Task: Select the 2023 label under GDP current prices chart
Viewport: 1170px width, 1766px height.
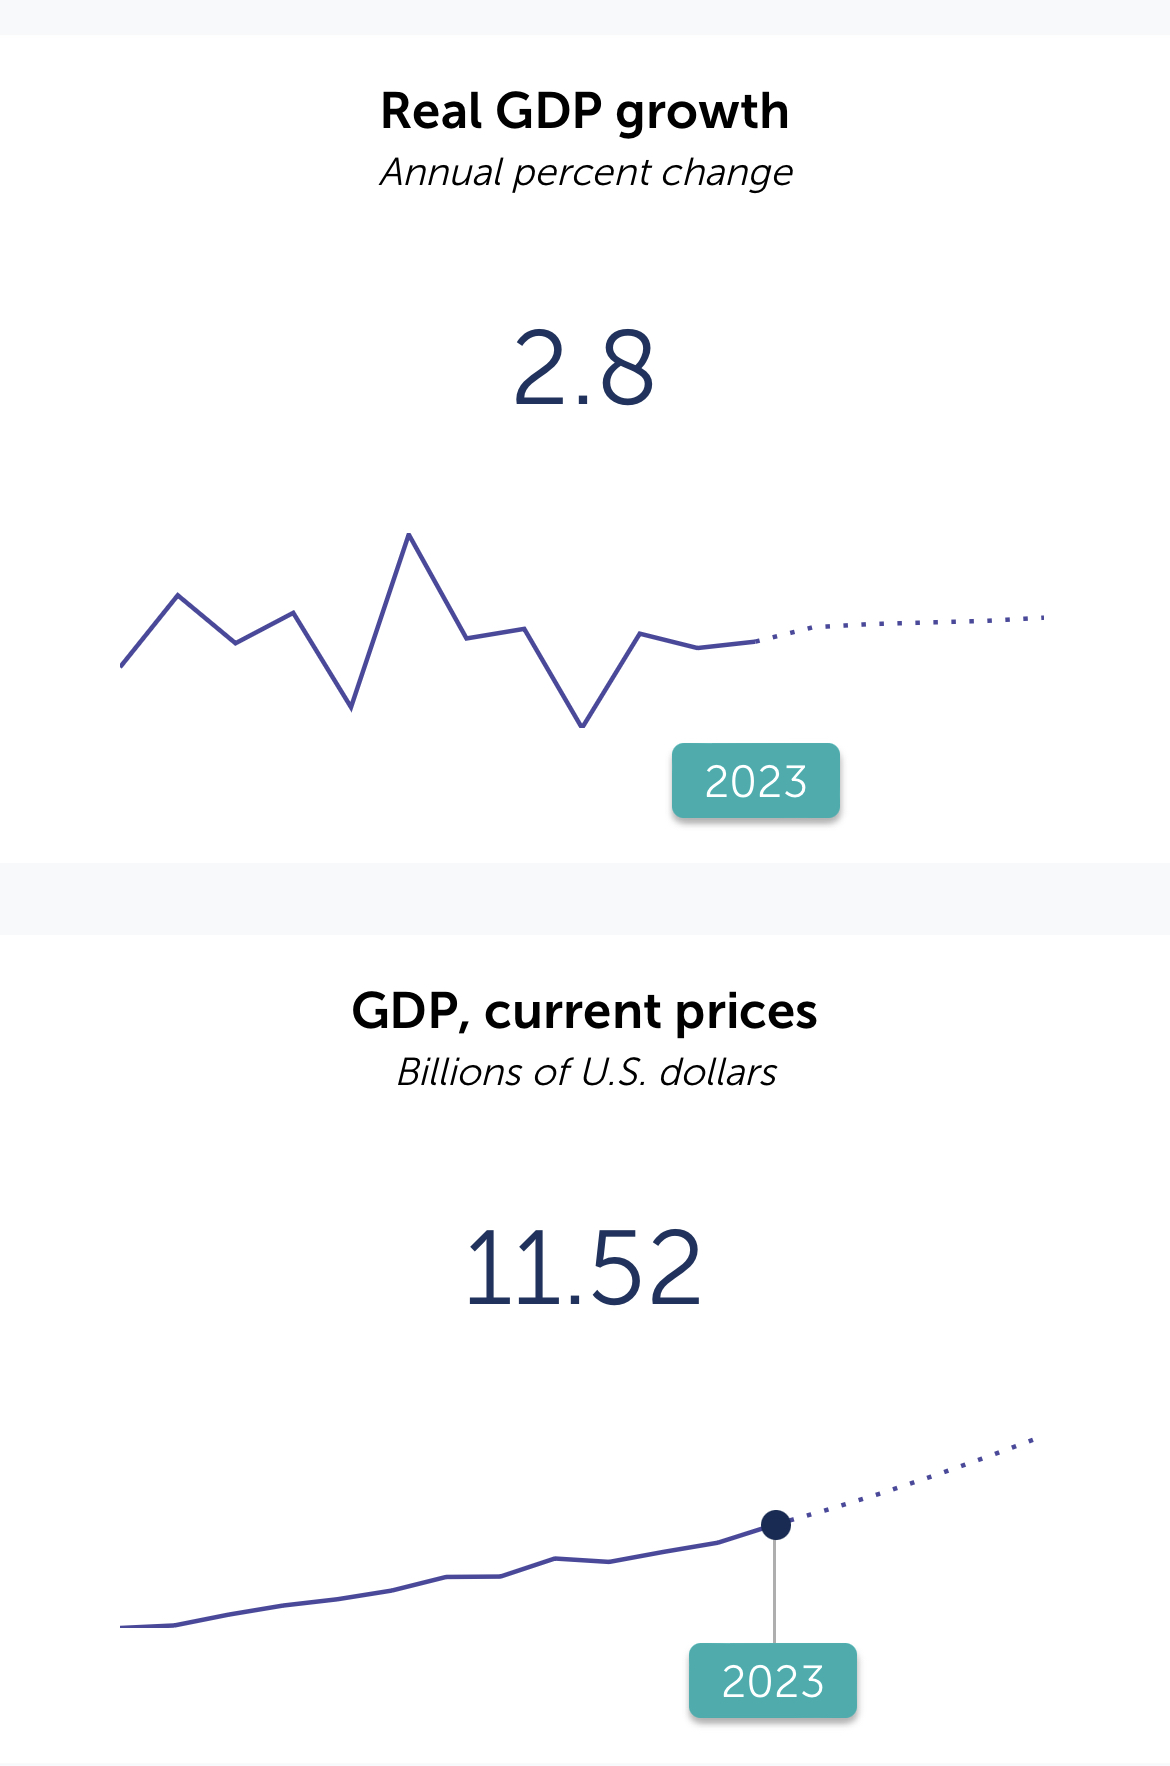Action: click(x=773, y=1681)
